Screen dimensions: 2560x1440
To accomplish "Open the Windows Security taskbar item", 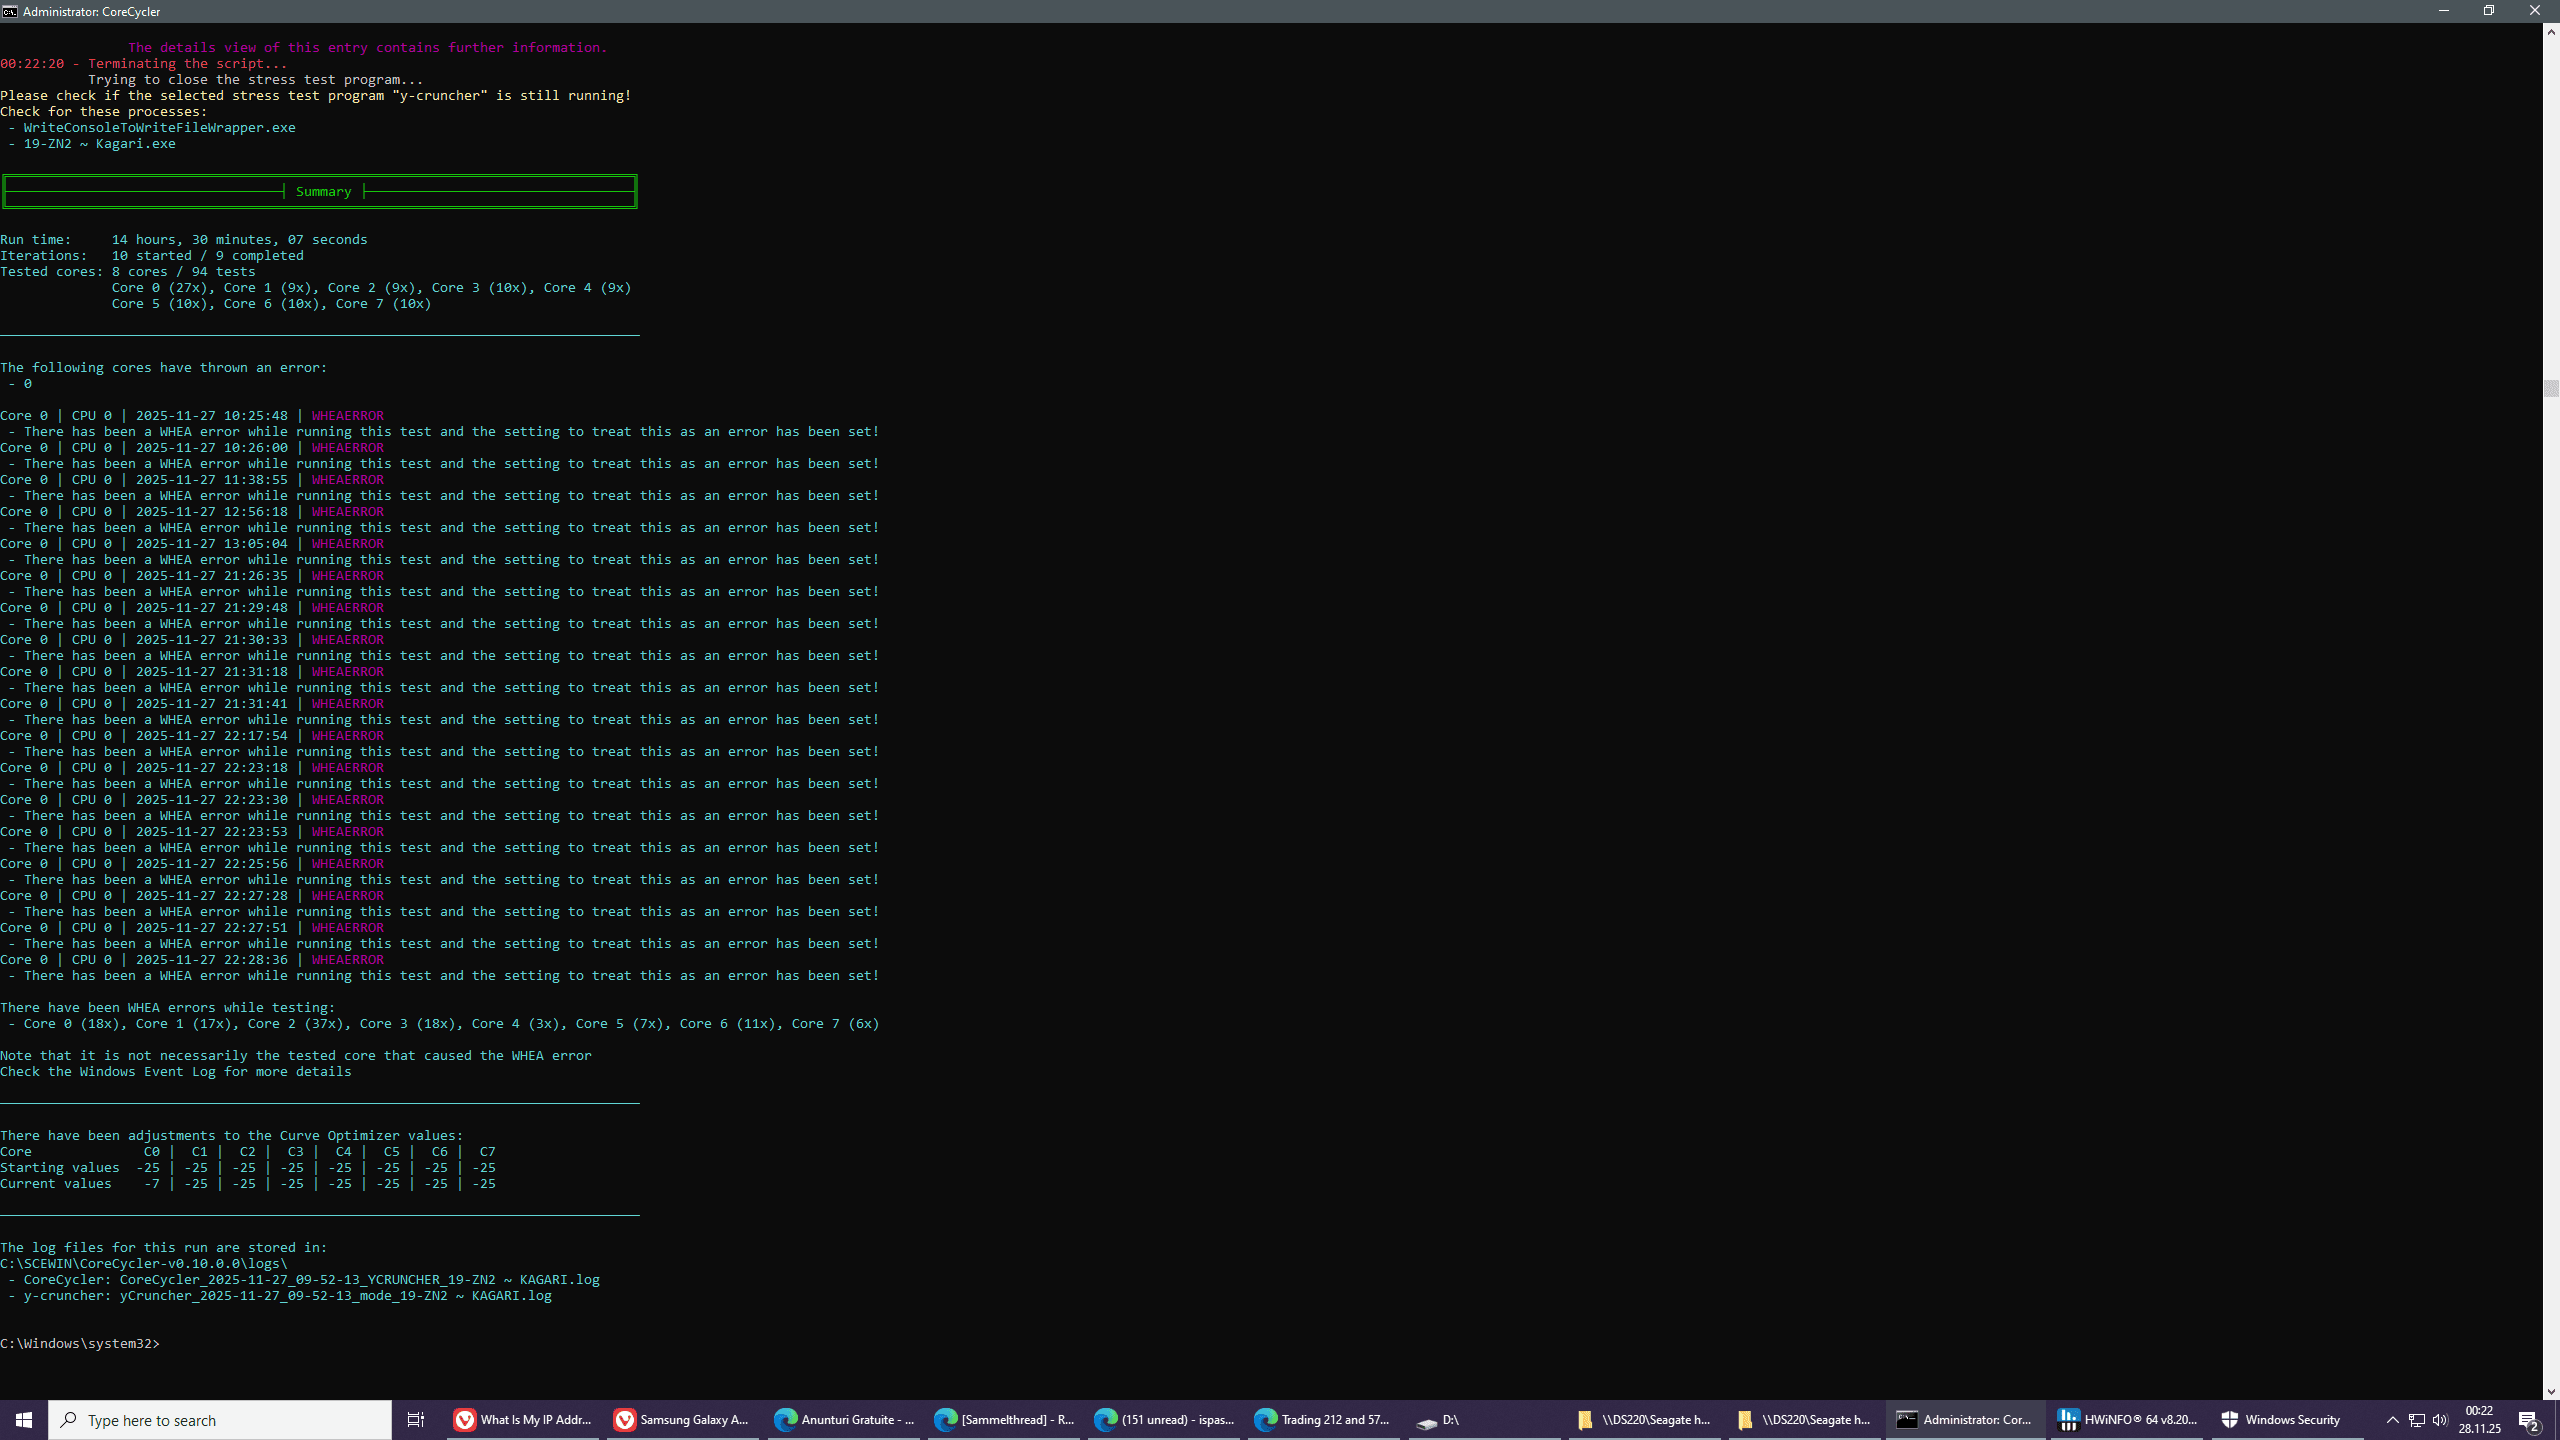I will tap(2280, 1419).
